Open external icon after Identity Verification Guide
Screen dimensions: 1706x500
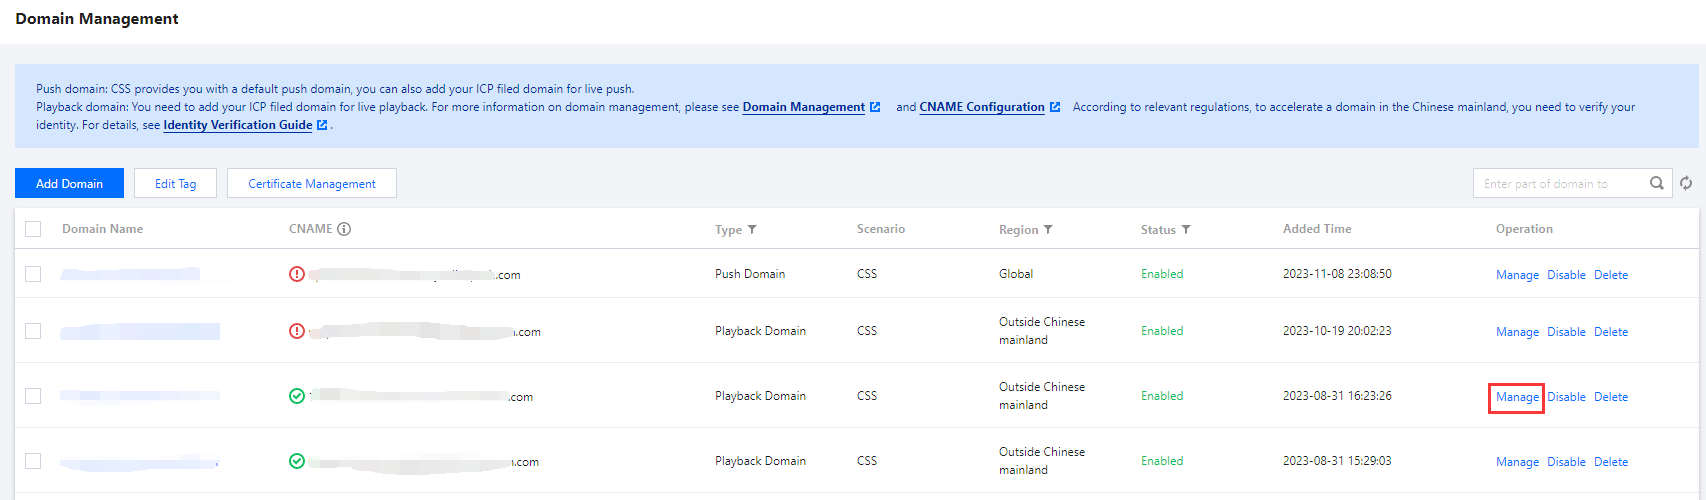pyautogui.click(x=322, y=125)
